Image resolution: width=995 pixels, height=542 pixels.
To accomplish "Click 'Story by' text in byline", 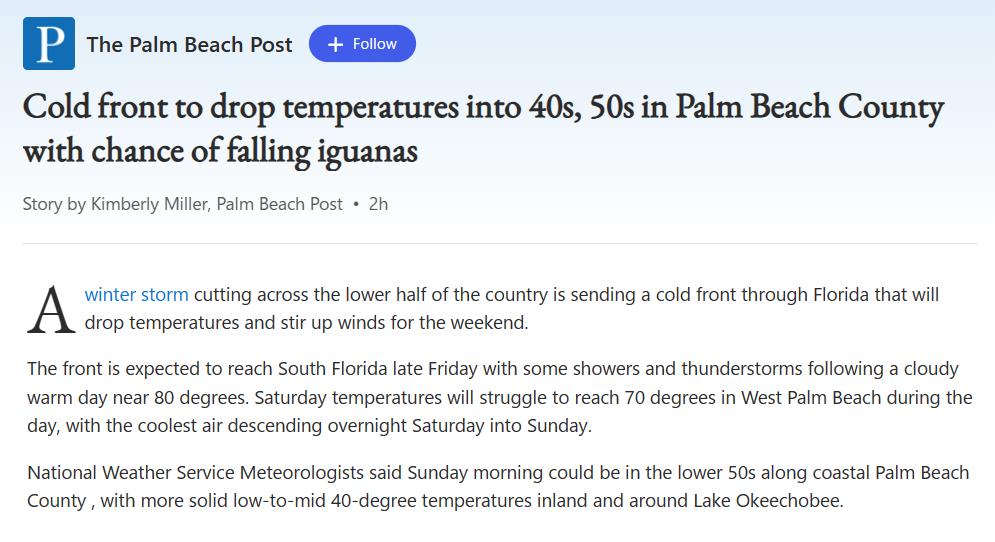I will 54,204.
